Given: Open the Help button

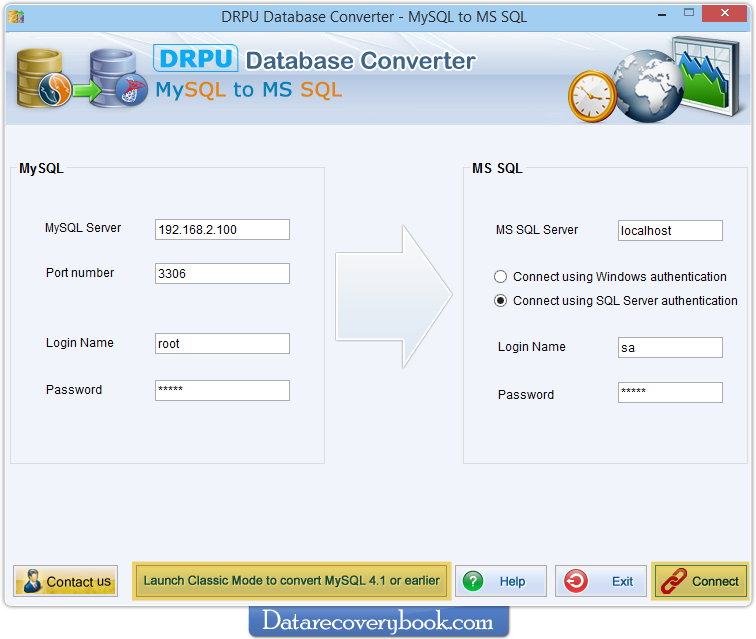Looking at the screenshot, I should pos(500,581).
